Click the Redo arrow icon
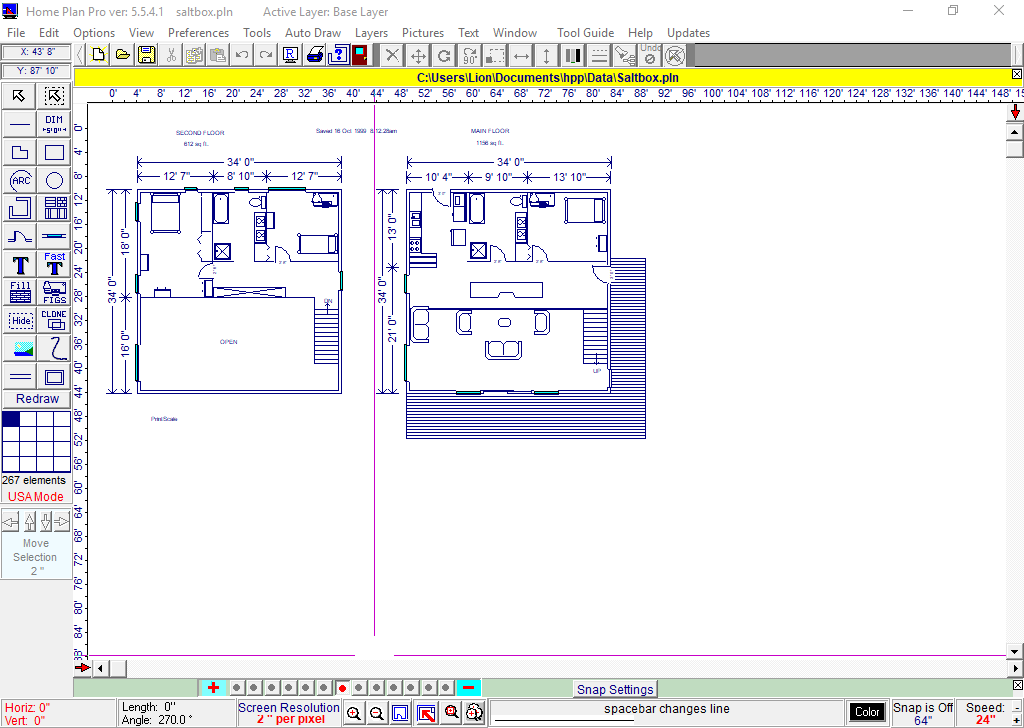The image size is (1024, 728). (266, 55)
